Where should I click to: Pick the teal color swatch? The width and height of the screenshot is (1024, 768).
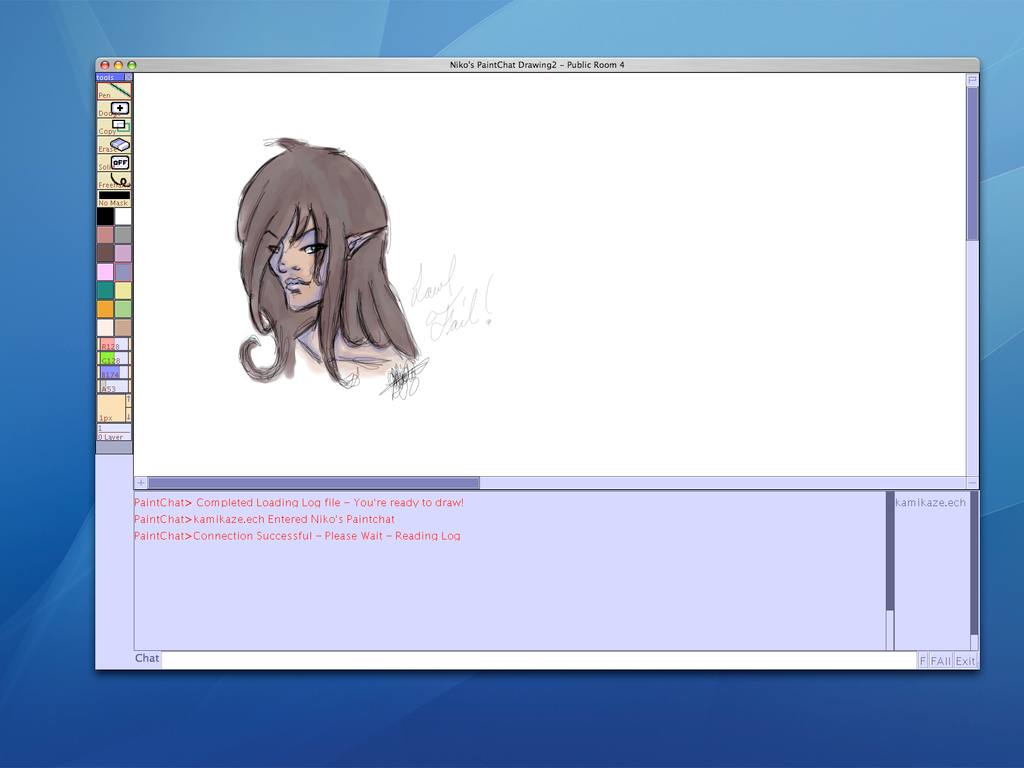pyautogui.click(x=105, y=290)
